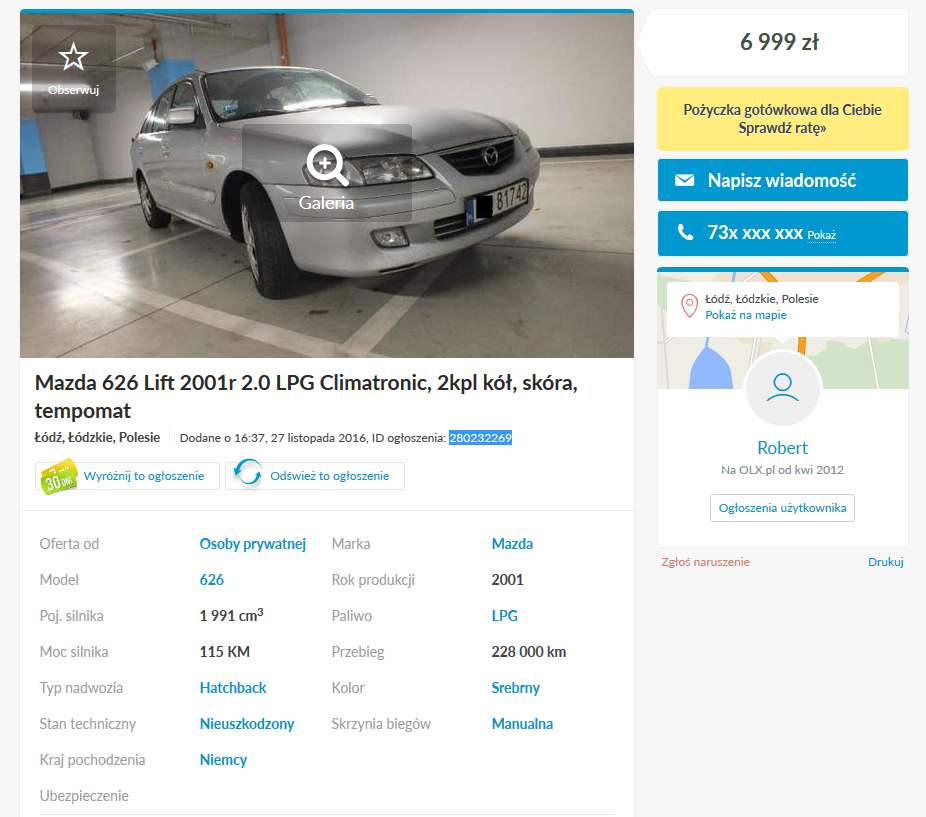Click the Pożyczka gotówkowa yellow banner

782,119
